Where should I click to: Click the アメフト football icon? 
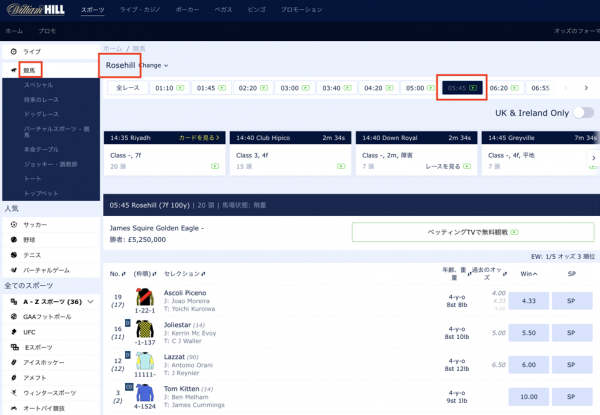(14, 378)
